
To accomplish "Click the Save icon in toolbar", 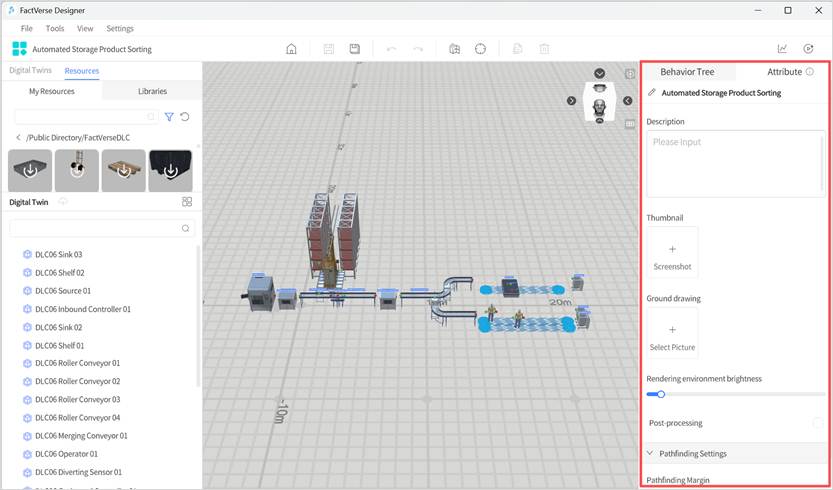I will coord(355,48).
